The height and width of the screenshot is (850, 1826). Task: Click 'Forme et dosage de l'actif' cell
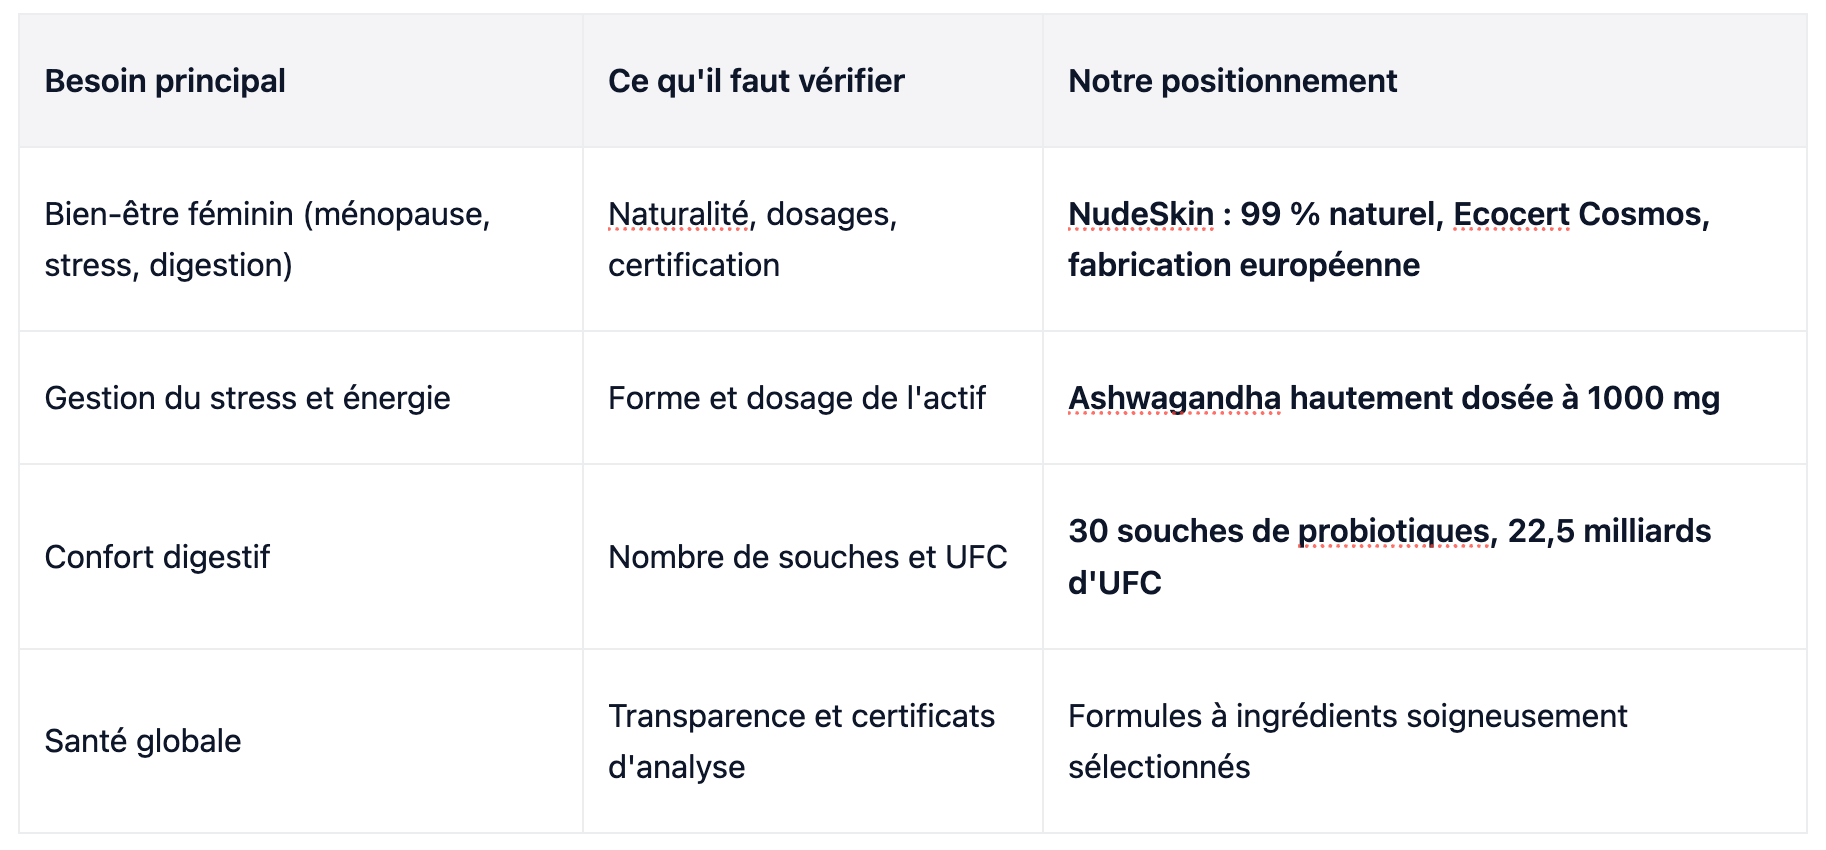coord(813,397)
